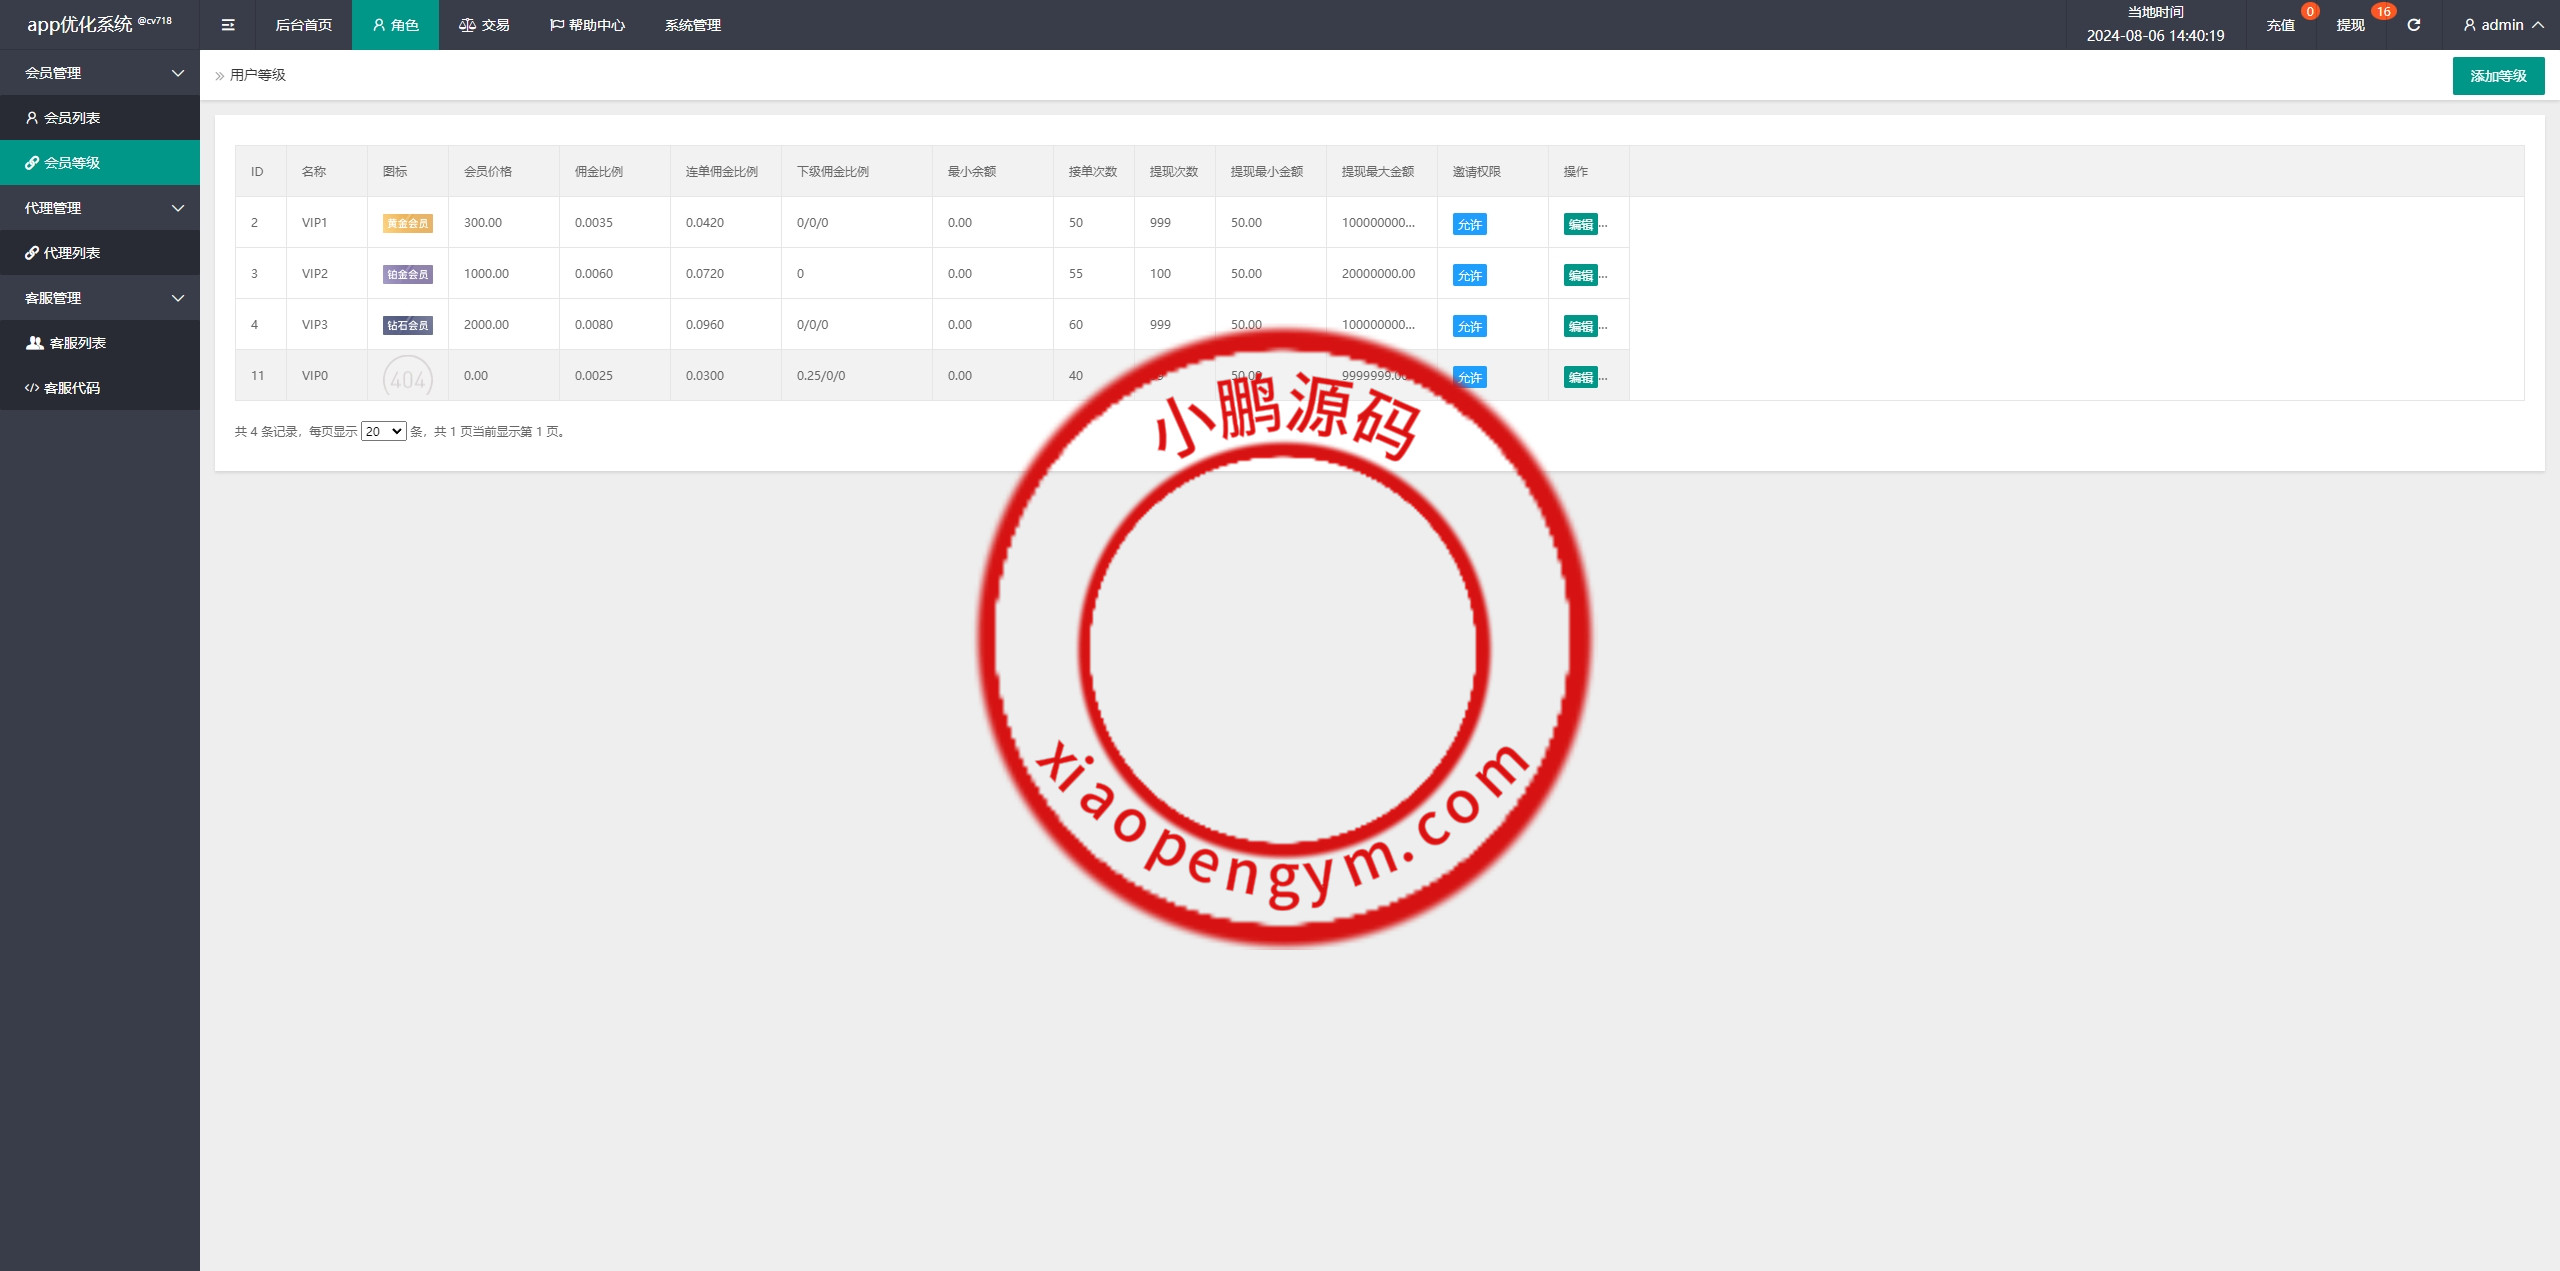The image size is (2560, 1271).
Task: Open the per-page records dropdown
Action: click(x=383, y=431)
